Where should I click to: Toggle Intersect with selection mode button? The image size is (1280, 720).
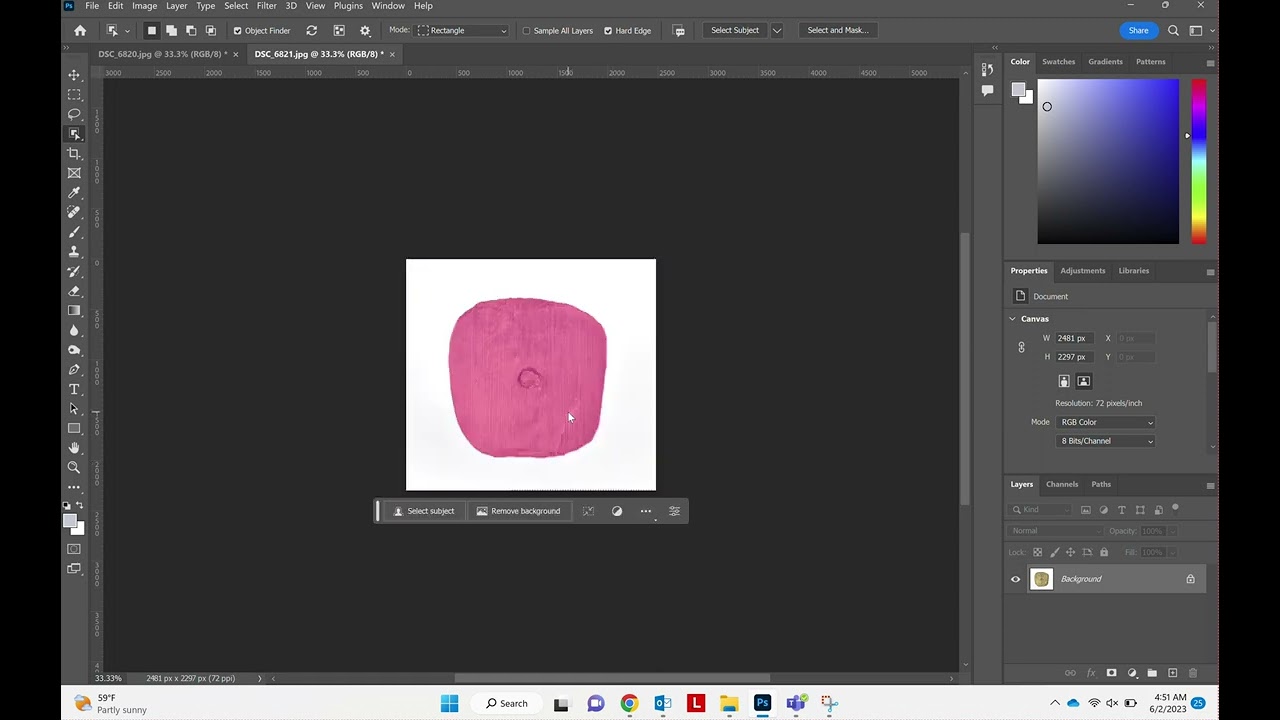pyautogui.click(x=211, y=30)
